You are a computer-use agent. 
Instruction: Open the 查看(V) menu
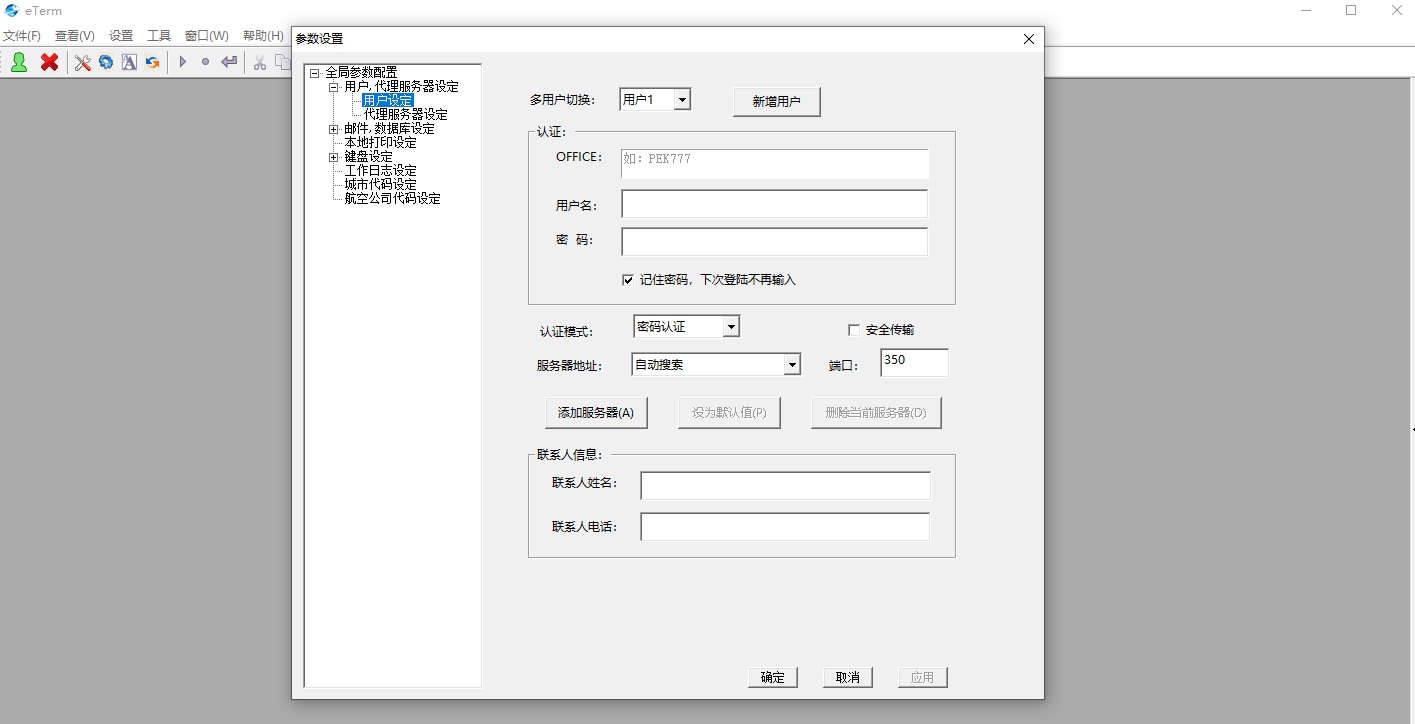coord(75,36)
